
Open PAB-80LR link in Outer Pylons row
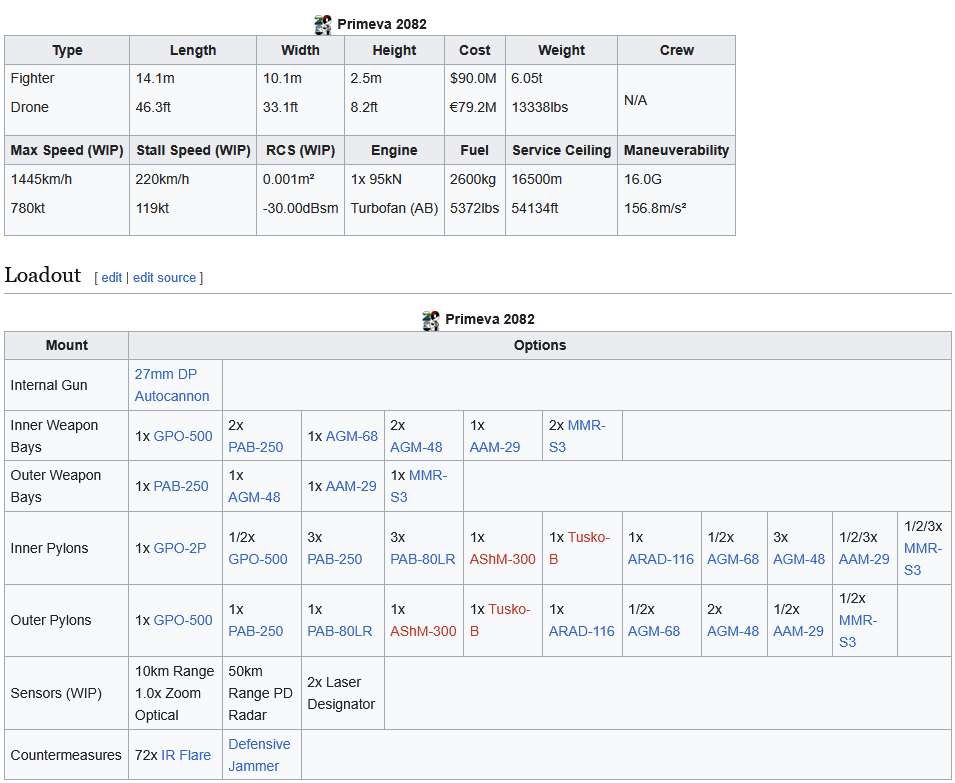click(339, 631)
